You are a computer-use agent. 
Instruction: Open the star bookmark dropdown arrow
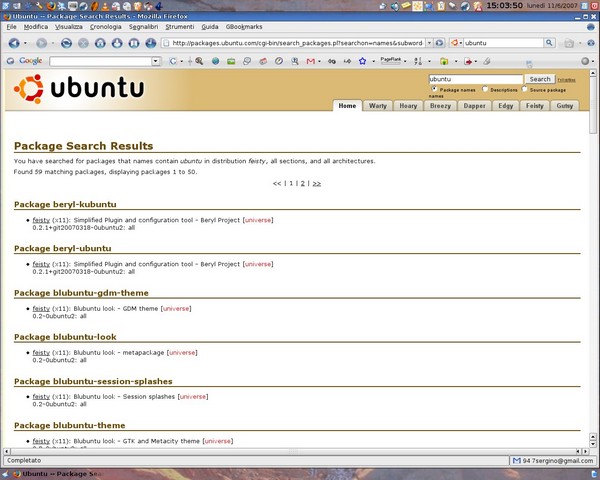click(x=373, y=61)
